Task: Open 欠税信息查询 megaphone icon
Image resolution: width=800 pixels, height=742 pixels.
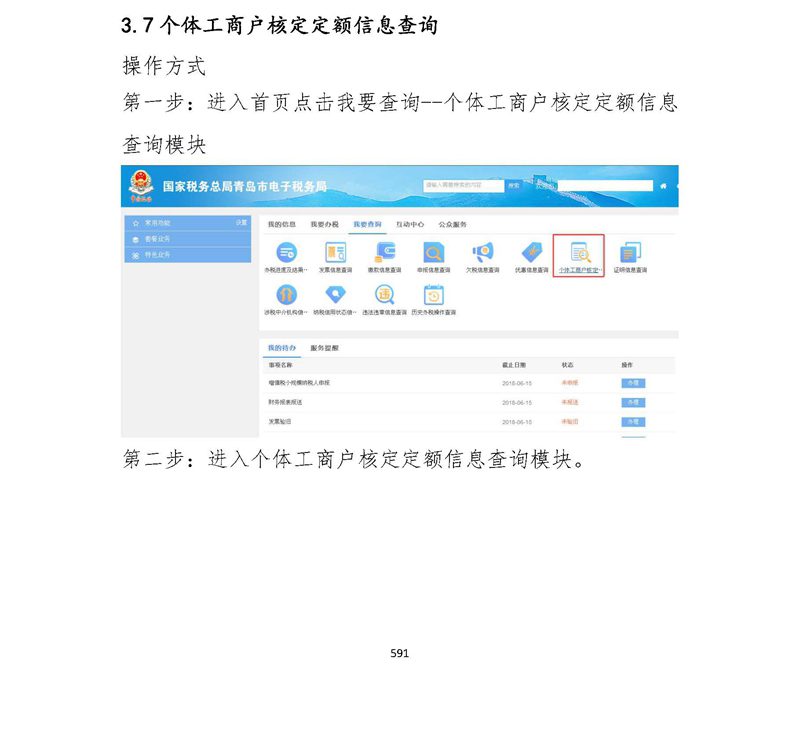Action: coord(483,253)
